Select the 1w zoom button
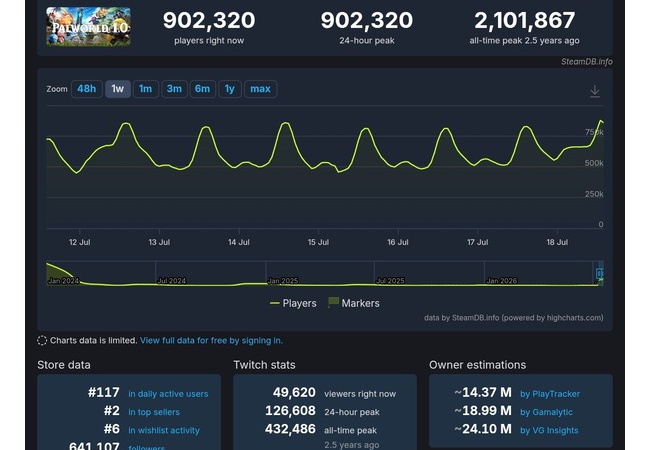Screen dimensions: 650x450 tap(118, 89)
